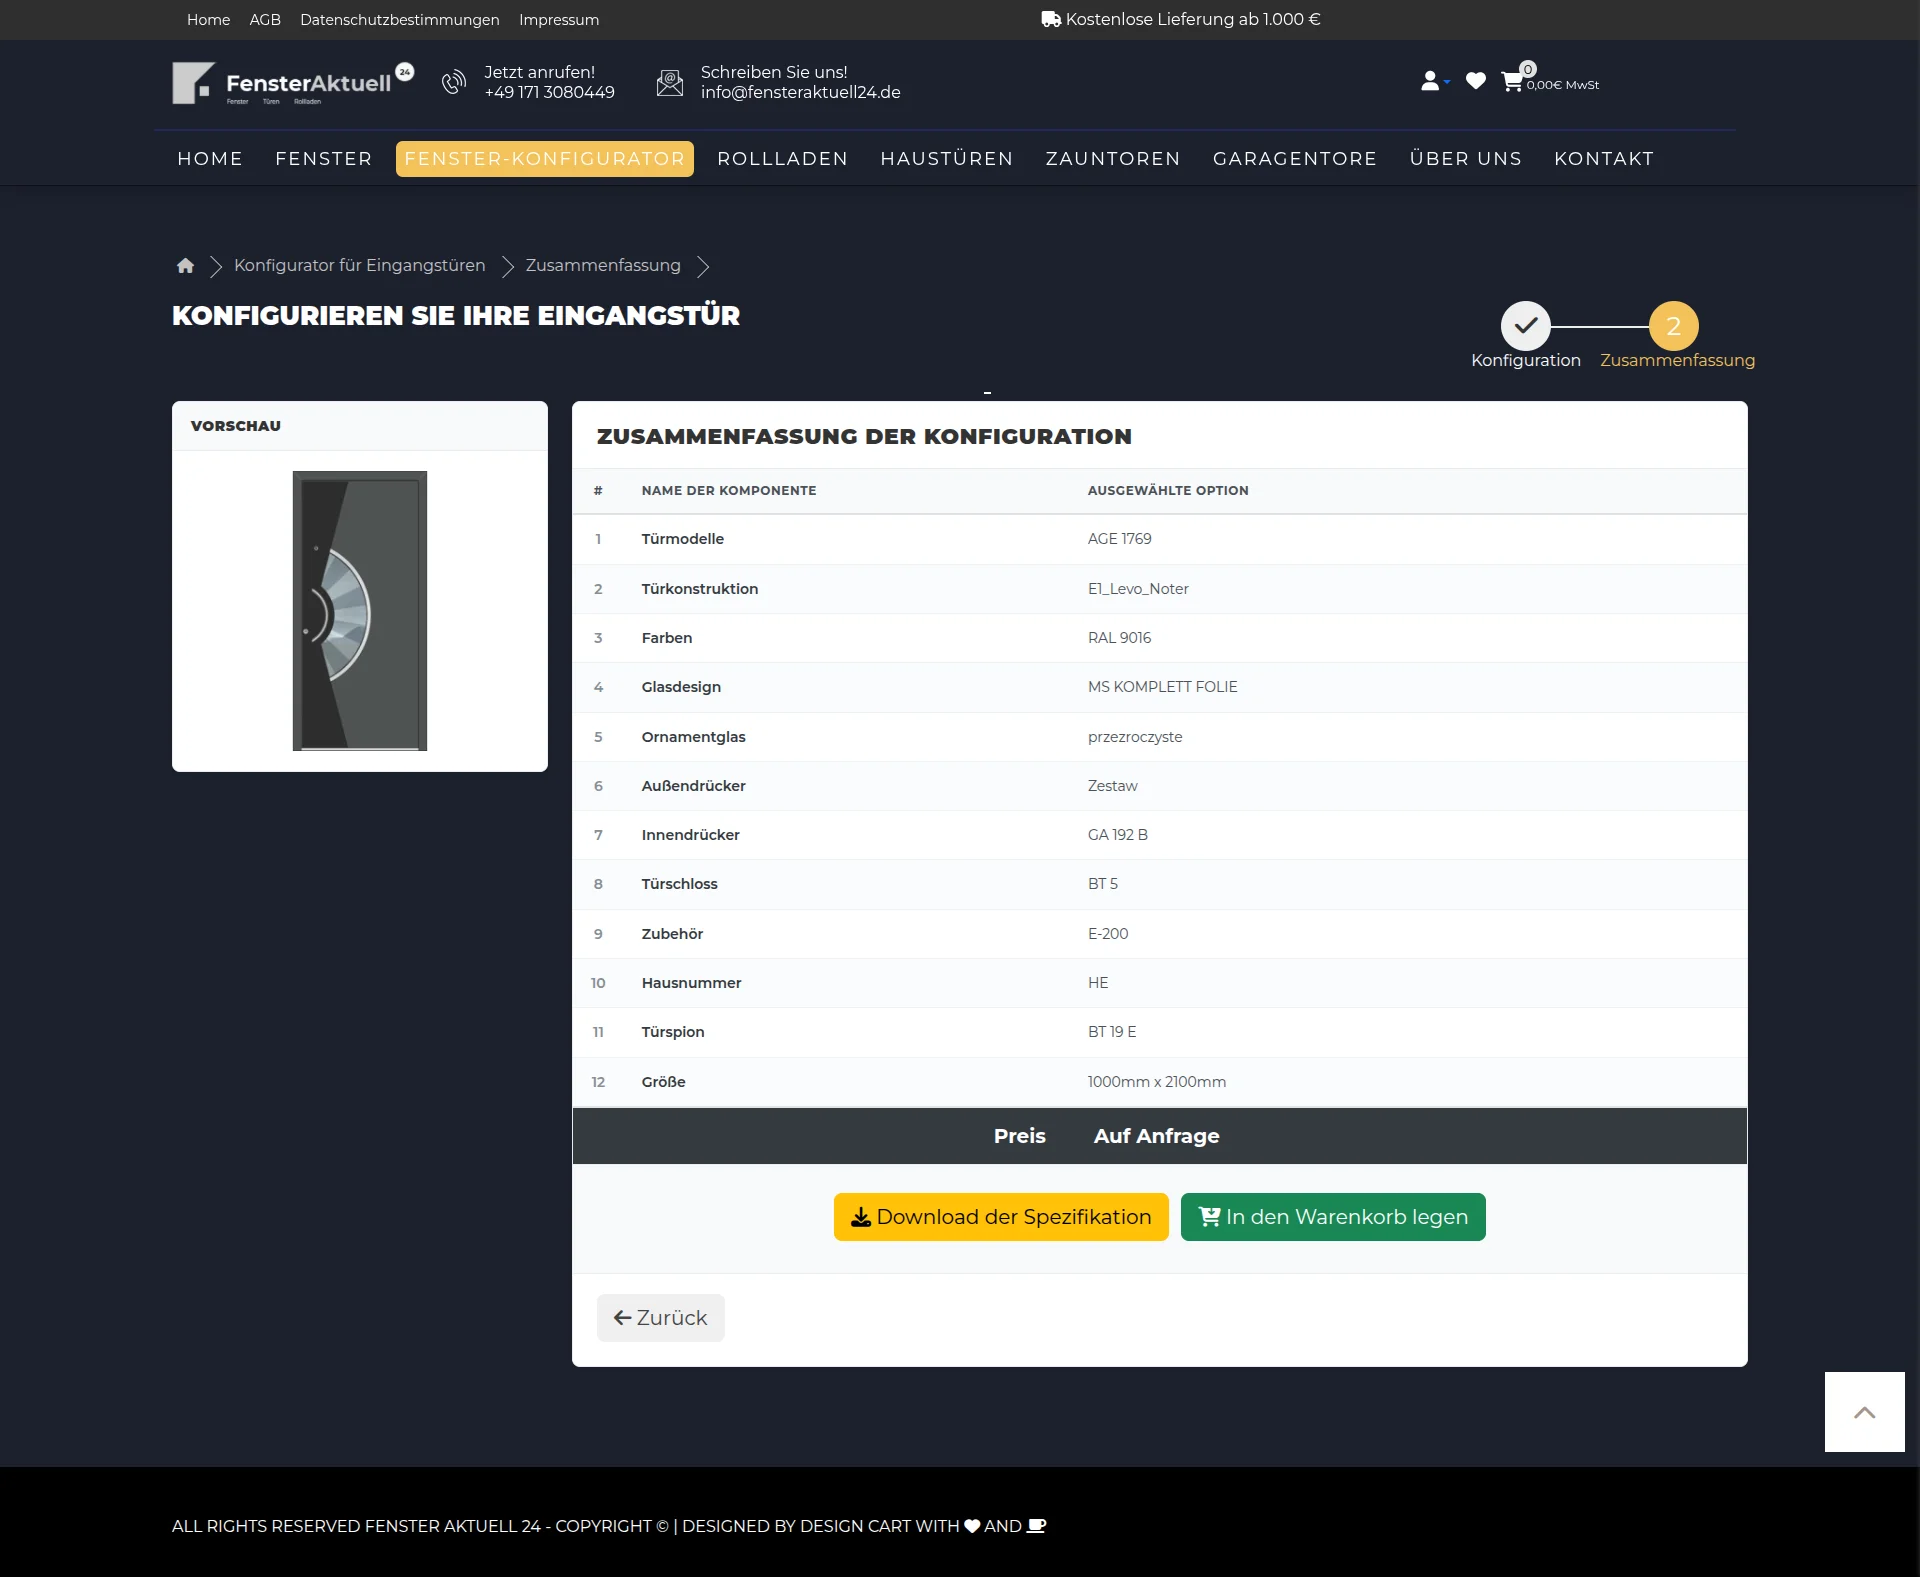Open the user account icon
This screenshot has width=1920, height=1577.
[x=1430, y=81]
